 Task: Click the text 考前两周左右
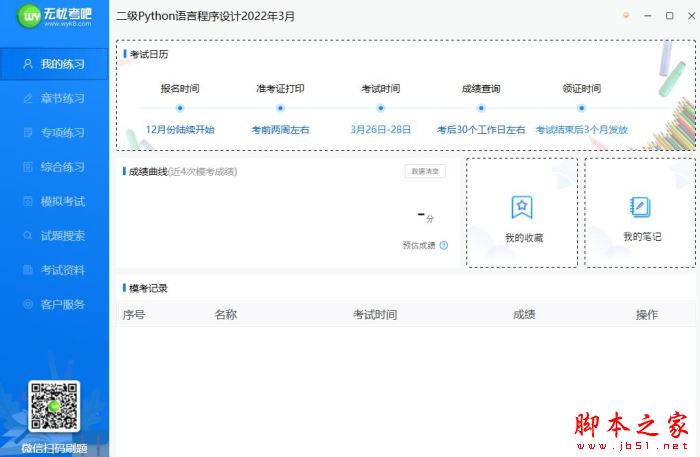point(280,130)
